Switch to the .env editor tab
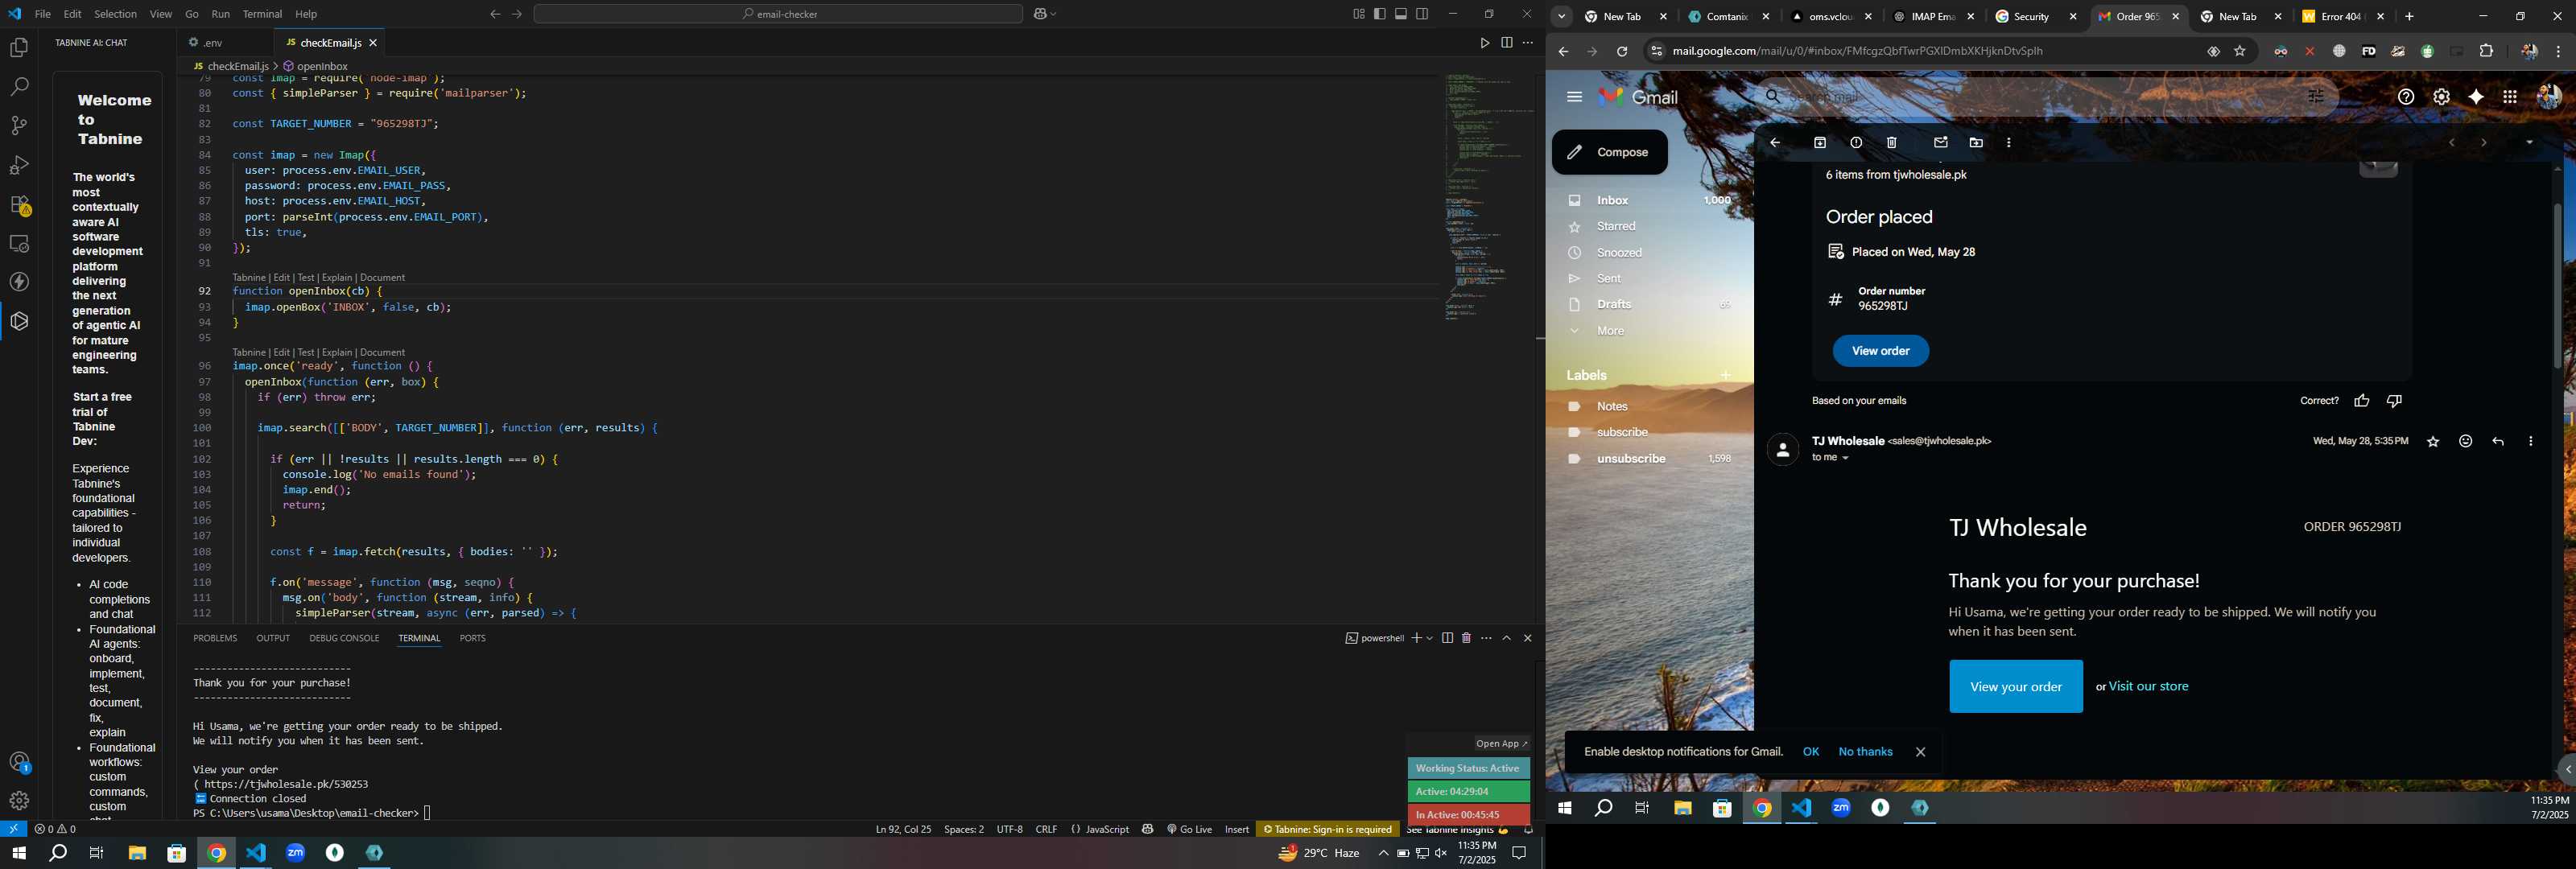This screenshot has height=869, width=2576. point(213,43)
